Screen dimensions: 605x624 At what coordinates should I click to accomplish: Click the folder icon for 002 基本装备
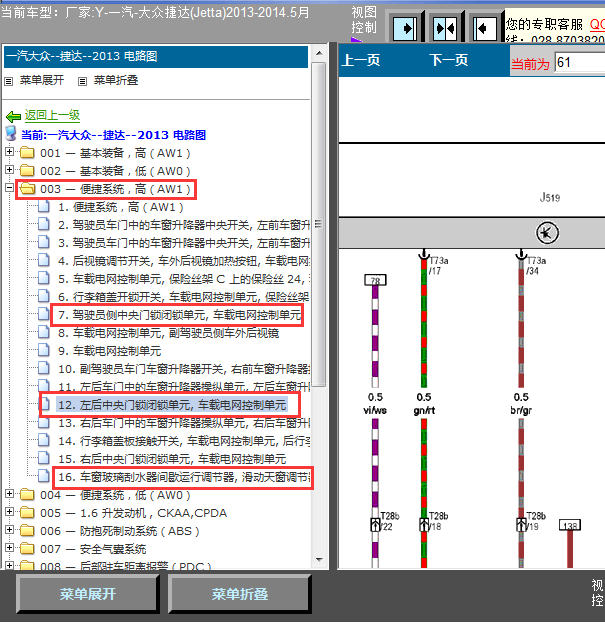pos(27,170)
